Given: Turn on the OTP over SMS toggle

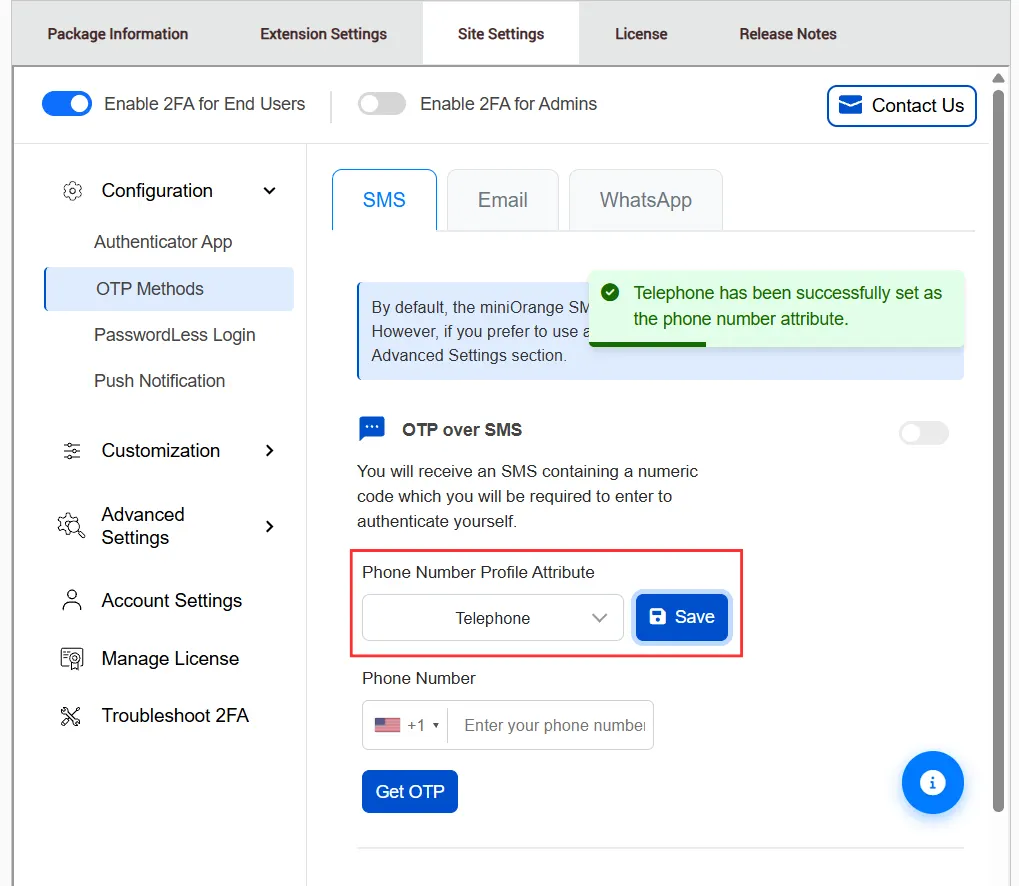Looking at the screenshot, I should pyautogui.click(x=922, y=432).
